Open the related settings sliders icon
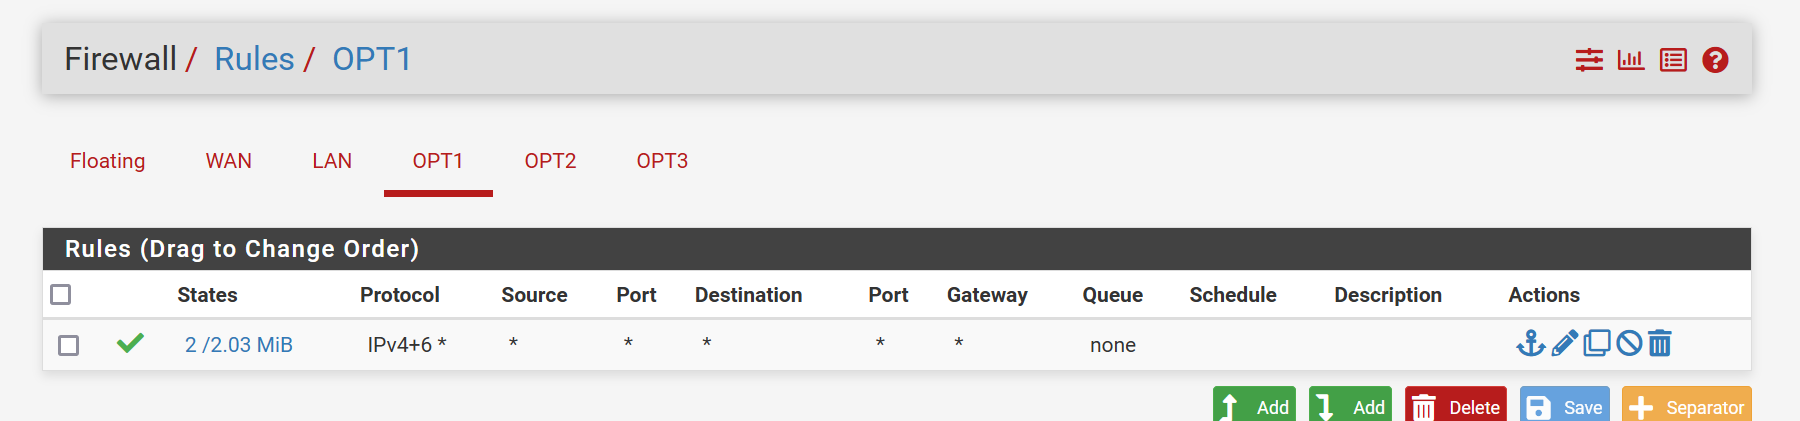 pos(1589,60)
